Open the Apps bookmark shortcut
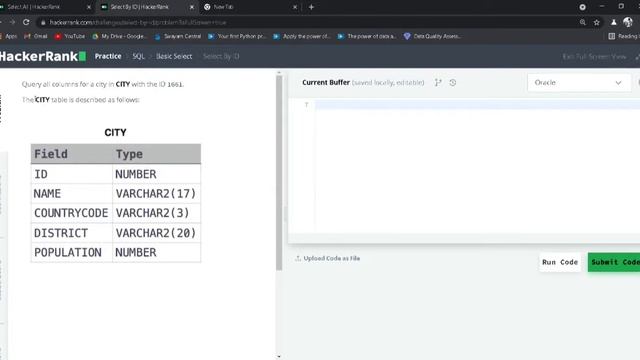This screenshot has height=360, width=640. 8,36
